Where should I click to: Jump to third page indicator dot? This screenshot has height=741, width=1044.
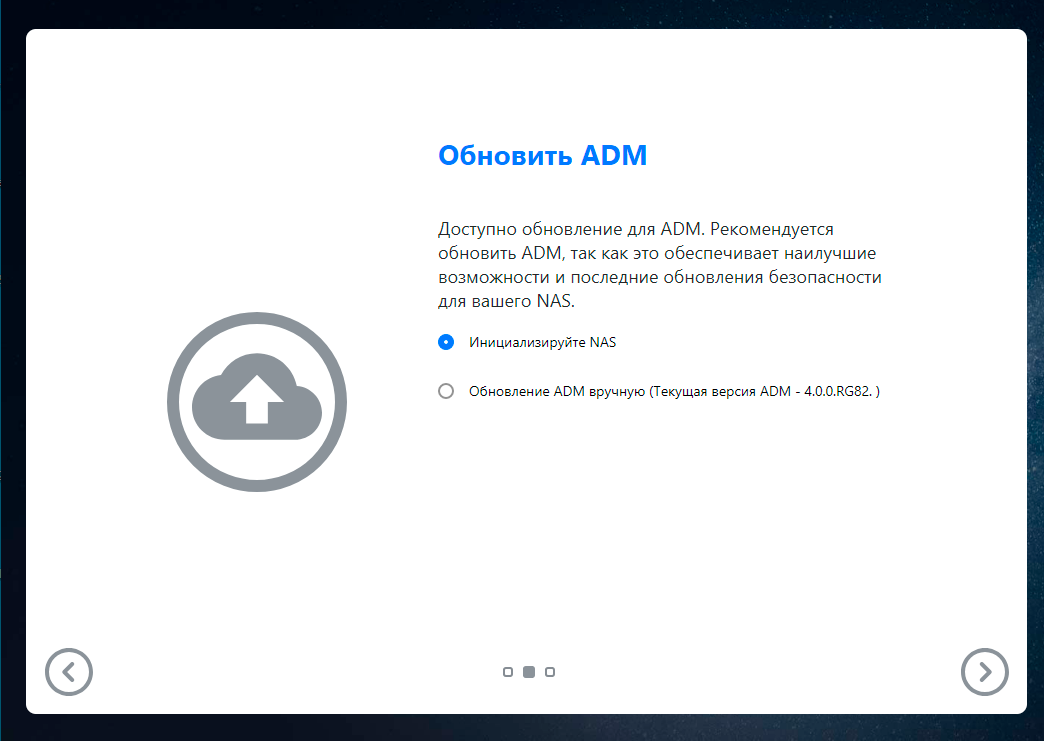[x=550, y=672]
